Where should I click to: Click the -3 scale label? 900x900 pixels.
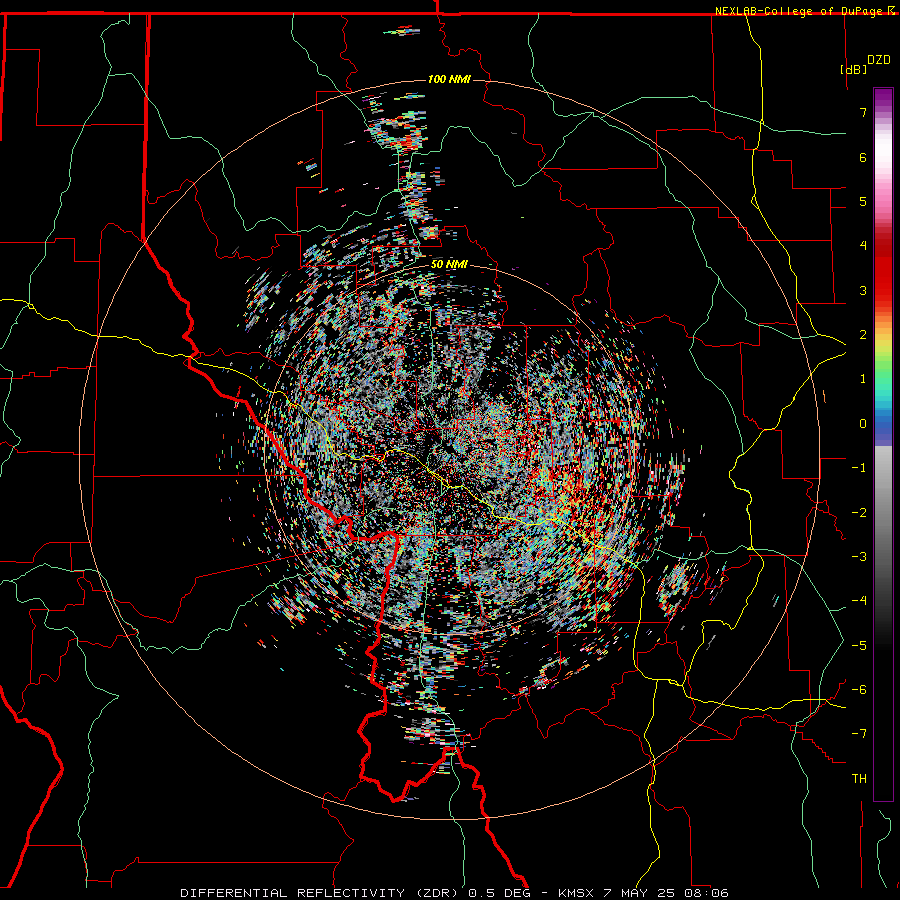click(x=859, y=556)
